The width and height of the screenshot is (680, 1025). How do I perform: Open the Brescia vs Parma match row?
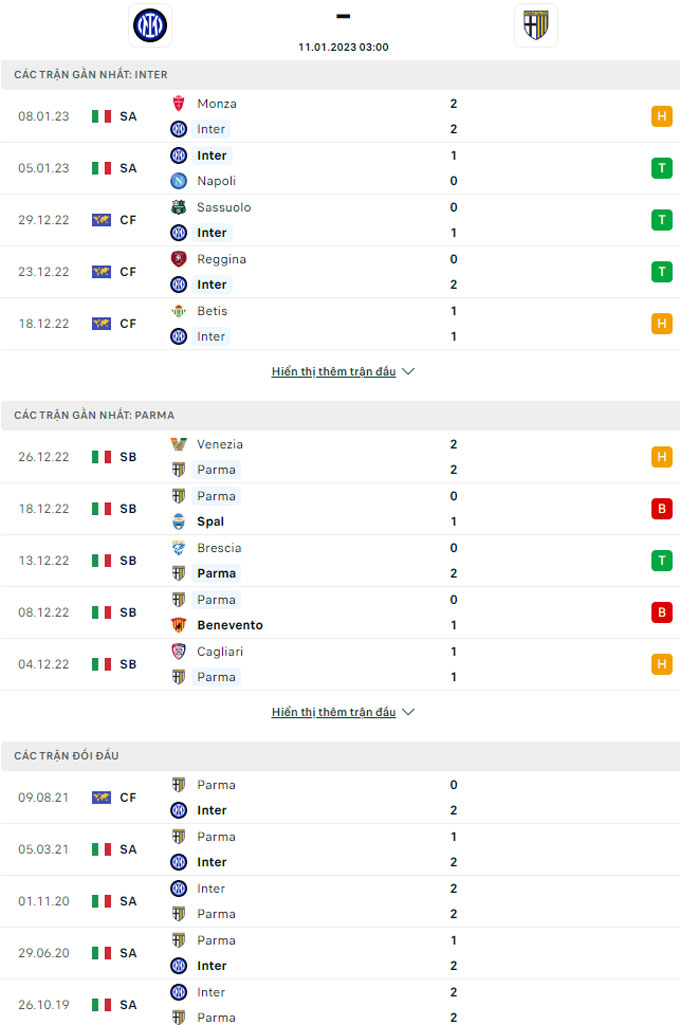(340, 561)
